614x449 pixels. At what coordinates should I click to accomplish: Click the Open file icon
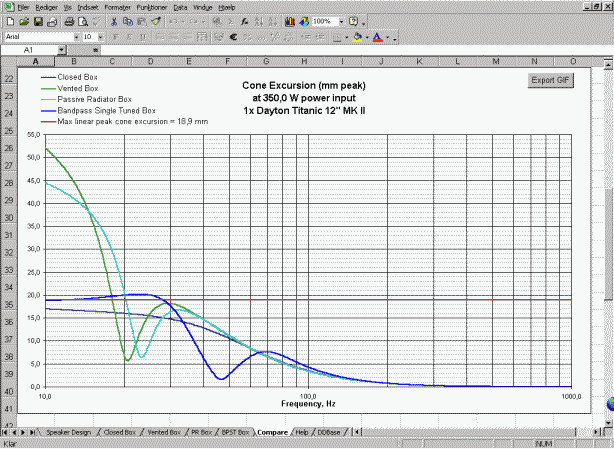[x=23, y=21]
